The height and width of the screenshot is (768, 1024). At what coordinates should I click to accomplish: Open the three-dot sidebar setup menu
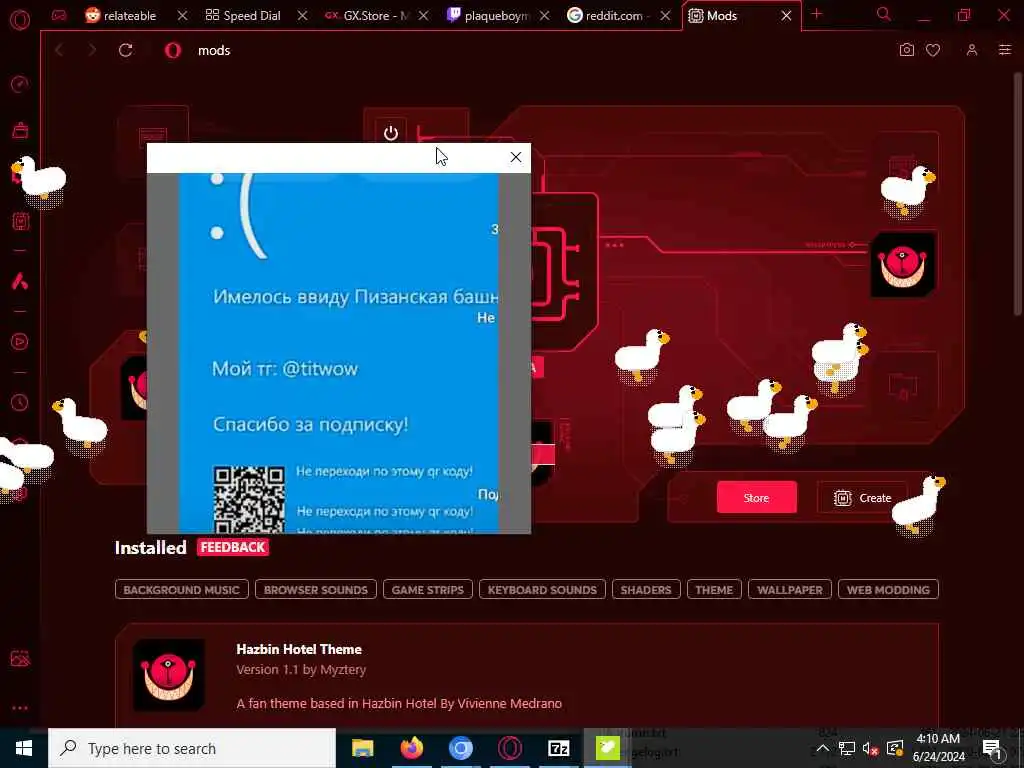coord(20,708)
